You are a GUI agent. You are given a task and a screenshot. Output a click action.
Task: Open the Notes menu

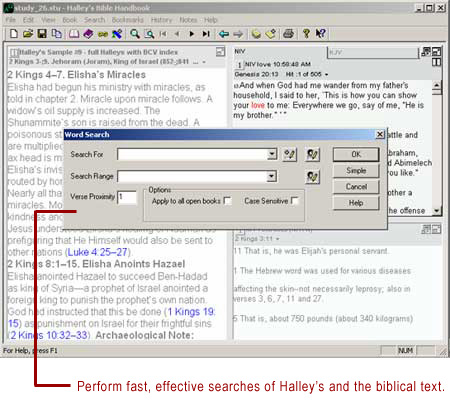[188, 20]
